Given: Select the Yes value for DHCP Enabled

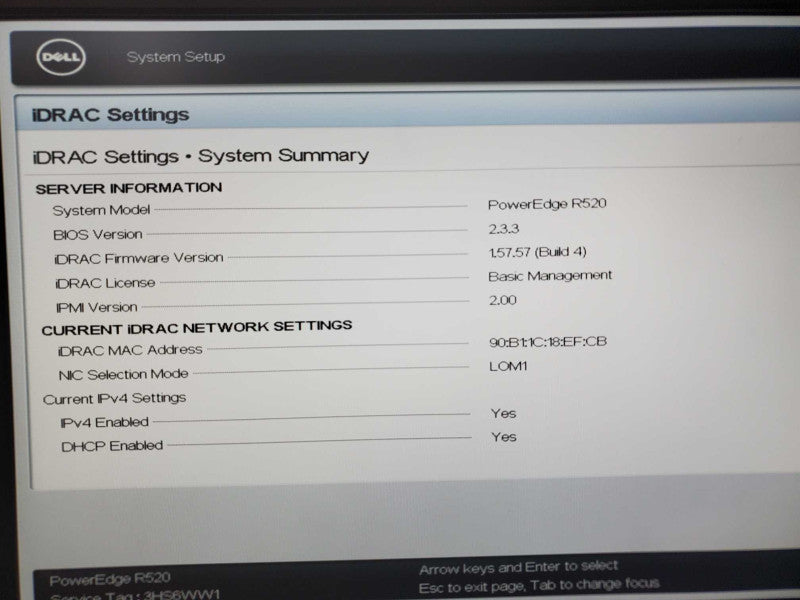Looking at the screenshot, I should pos(504,437).
